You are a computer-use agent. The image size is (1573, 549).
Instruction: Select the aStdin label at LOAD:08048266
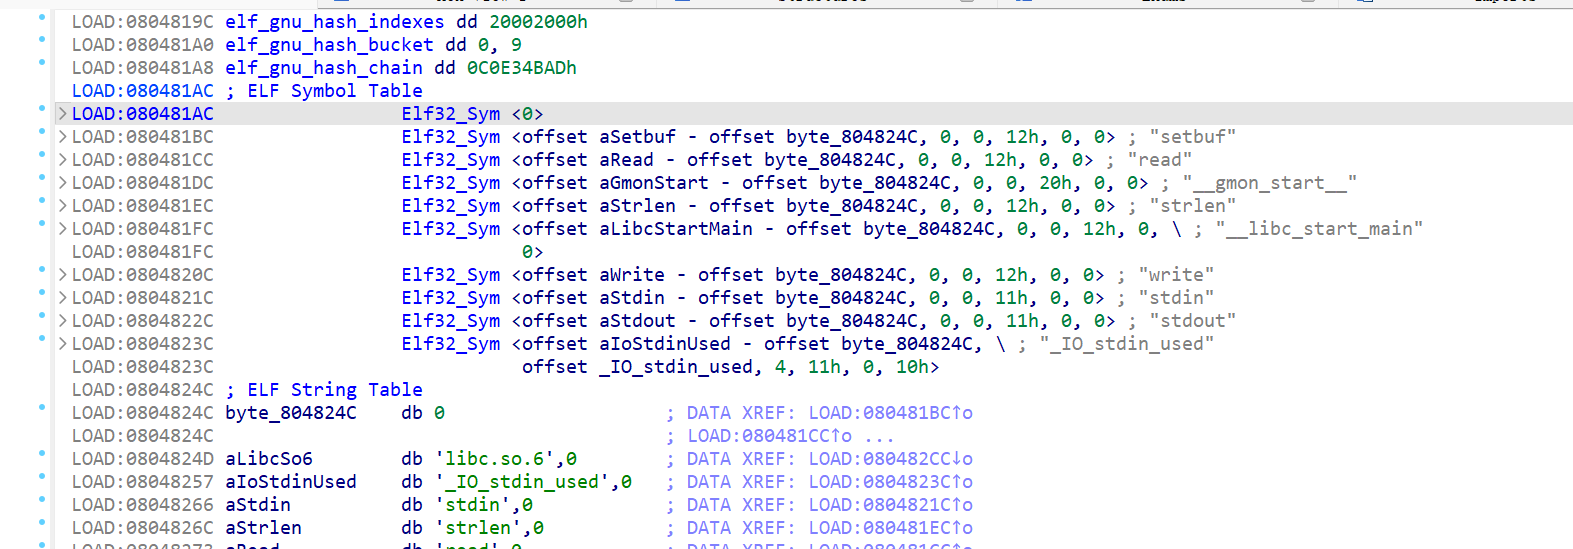tap(258, 505)
